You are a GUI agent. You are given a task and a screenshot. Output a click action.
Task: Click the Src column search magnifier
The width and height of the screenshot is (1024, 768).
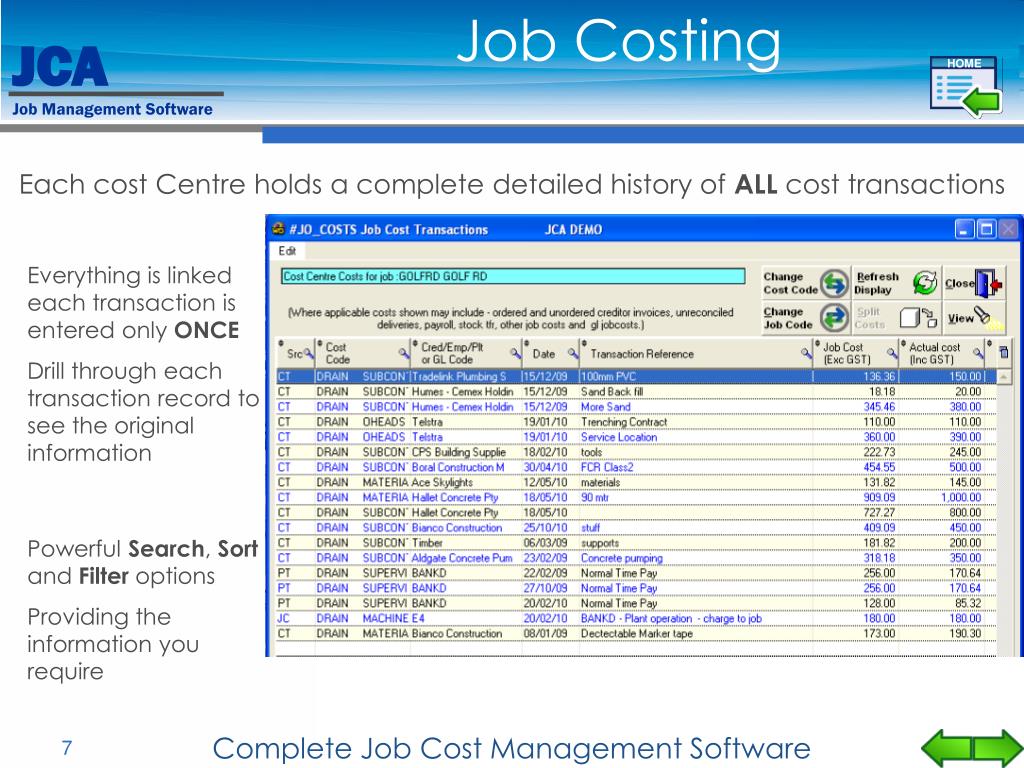tap(309, 355)
